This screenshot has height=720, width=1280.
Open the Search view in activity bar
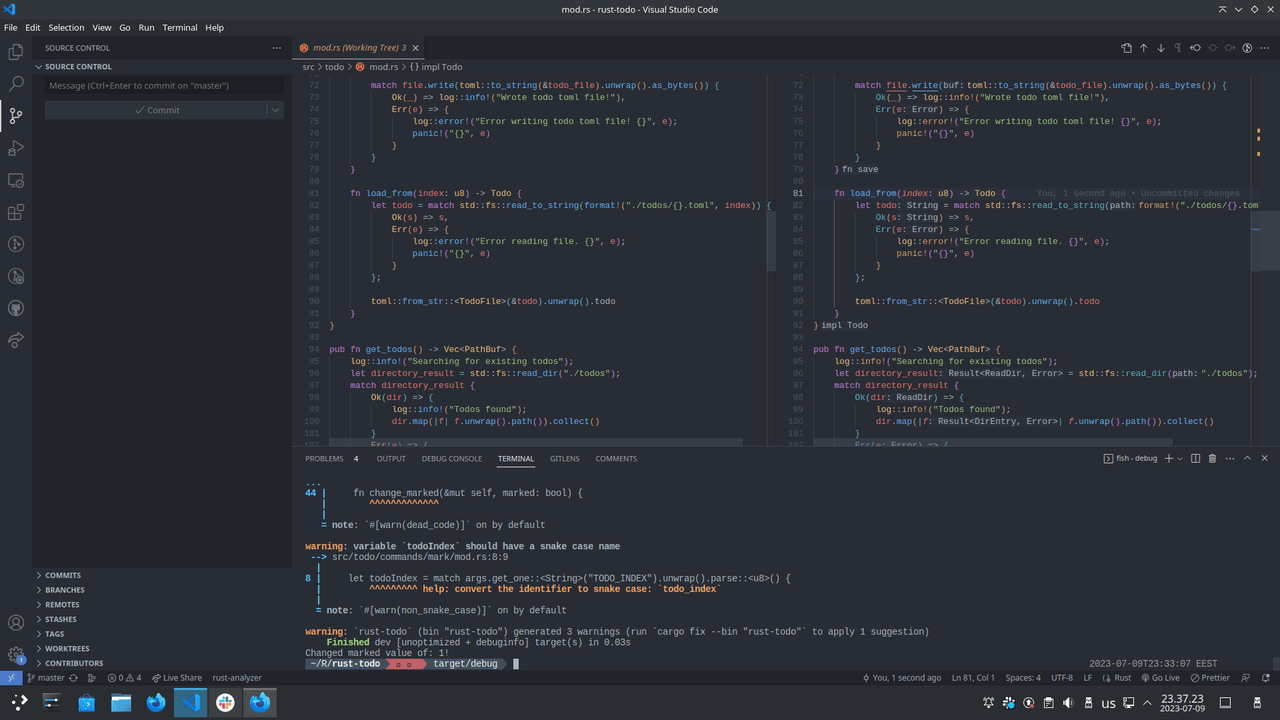(16, 84)
